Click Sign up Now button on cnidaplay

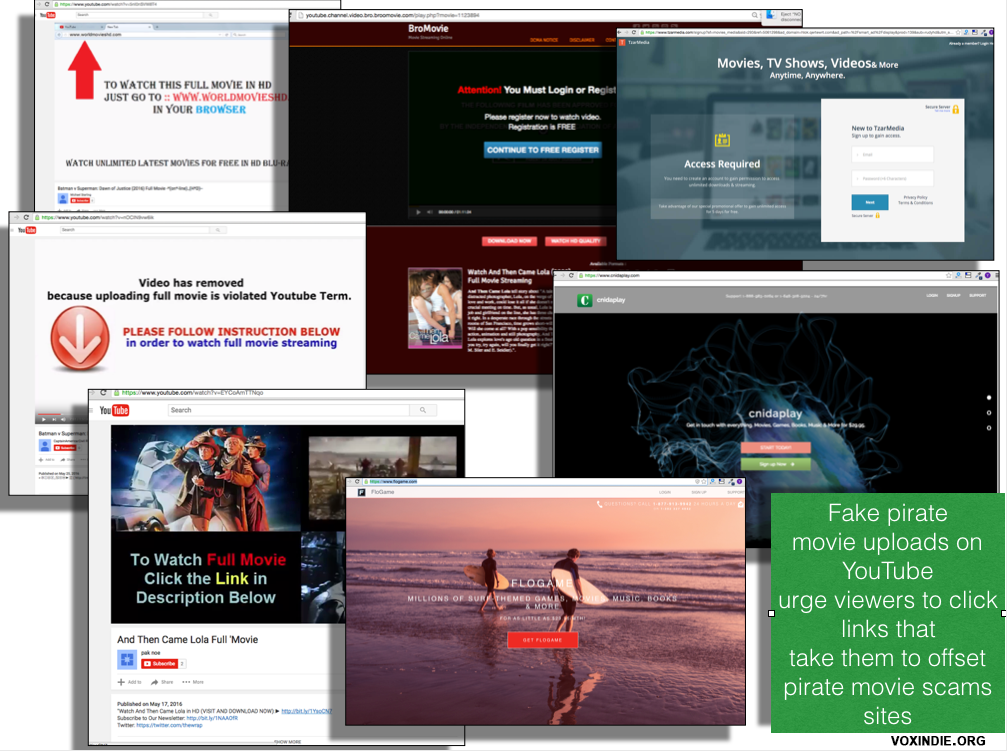point(776,464)
